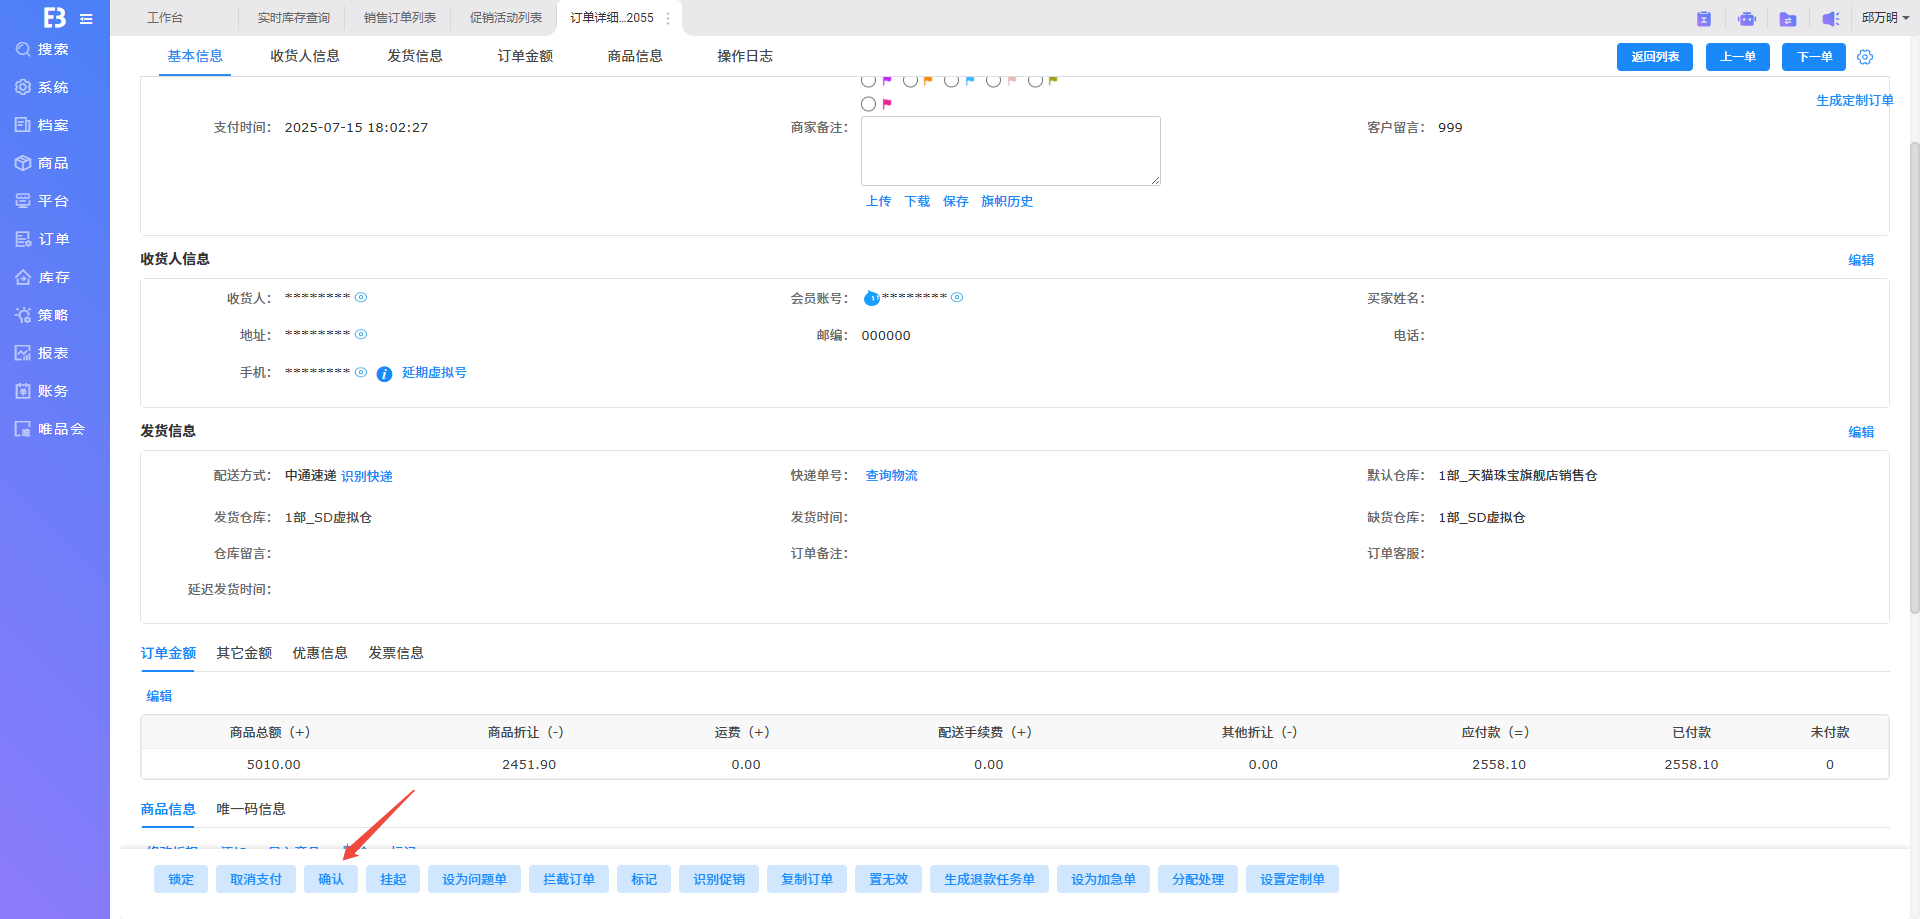Image resolution: width=1920 pixels, height=919 pixels.
Task: Show hidden 手机 number via eye icon
Action: pos(361,372)
